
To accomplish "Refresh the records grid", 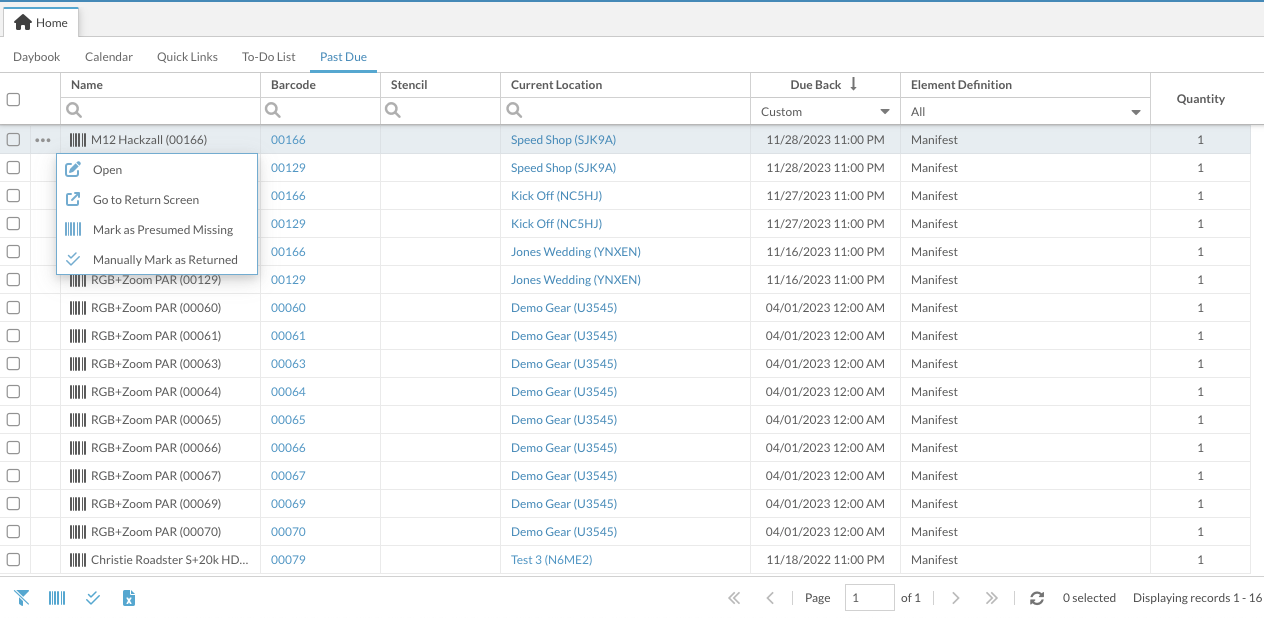I will click(1037, 598).
